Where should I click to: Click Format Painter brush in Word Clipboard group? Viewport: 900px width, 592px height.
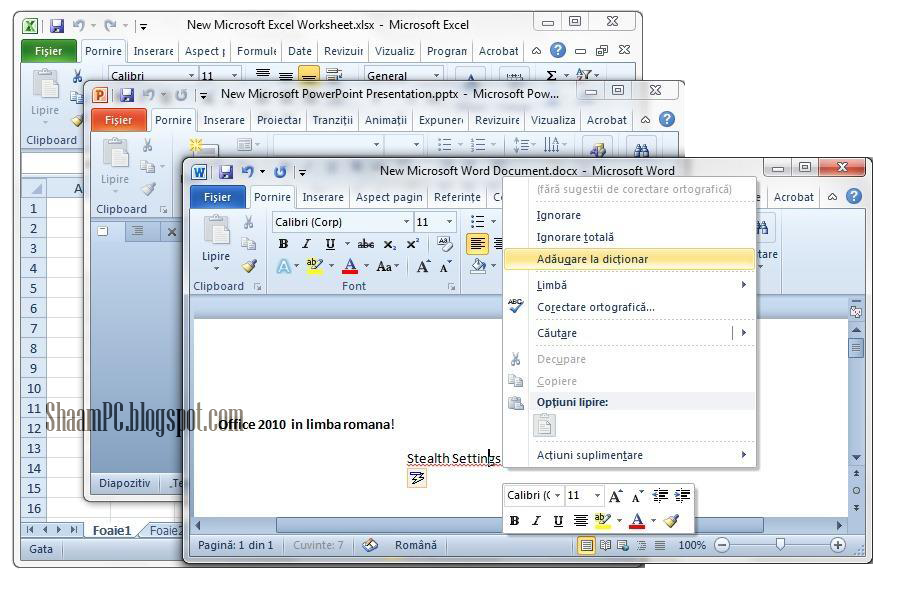249,266
